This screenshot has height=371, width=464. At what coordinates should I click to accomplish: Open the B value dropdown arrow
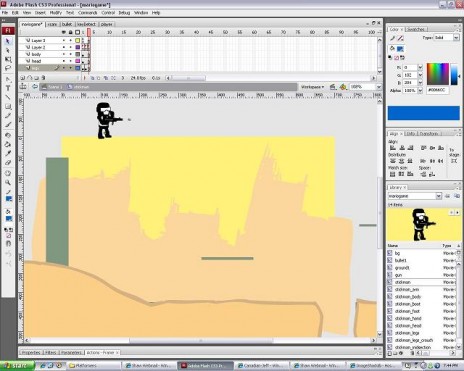click(x=420, y=83)
